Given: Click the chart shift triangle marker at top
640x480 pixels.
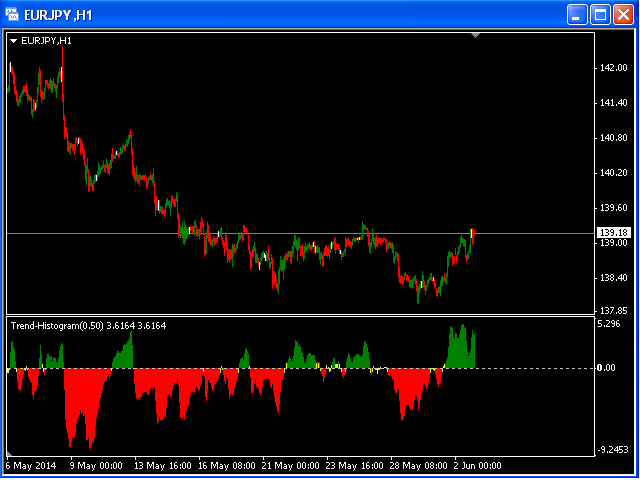Looking at the screenshot, I should tap(475, 36).
